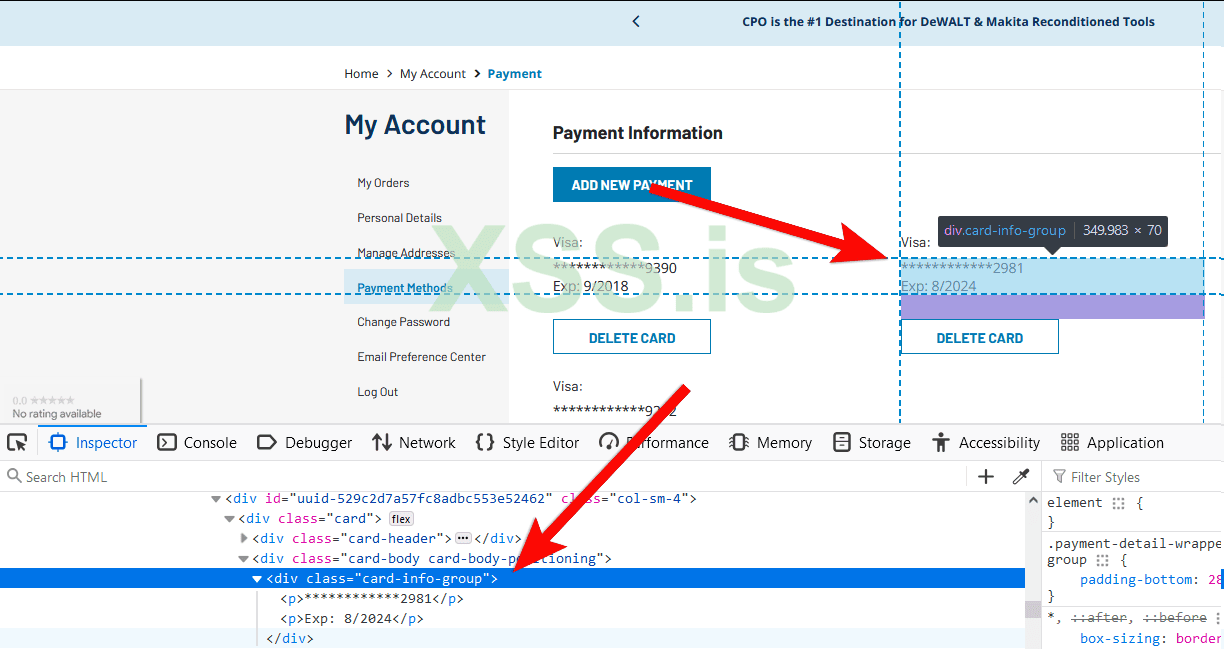Click ADD NEW PAYMENT button
Viewport: 1224px width, 649px height.
click(632, 185)
